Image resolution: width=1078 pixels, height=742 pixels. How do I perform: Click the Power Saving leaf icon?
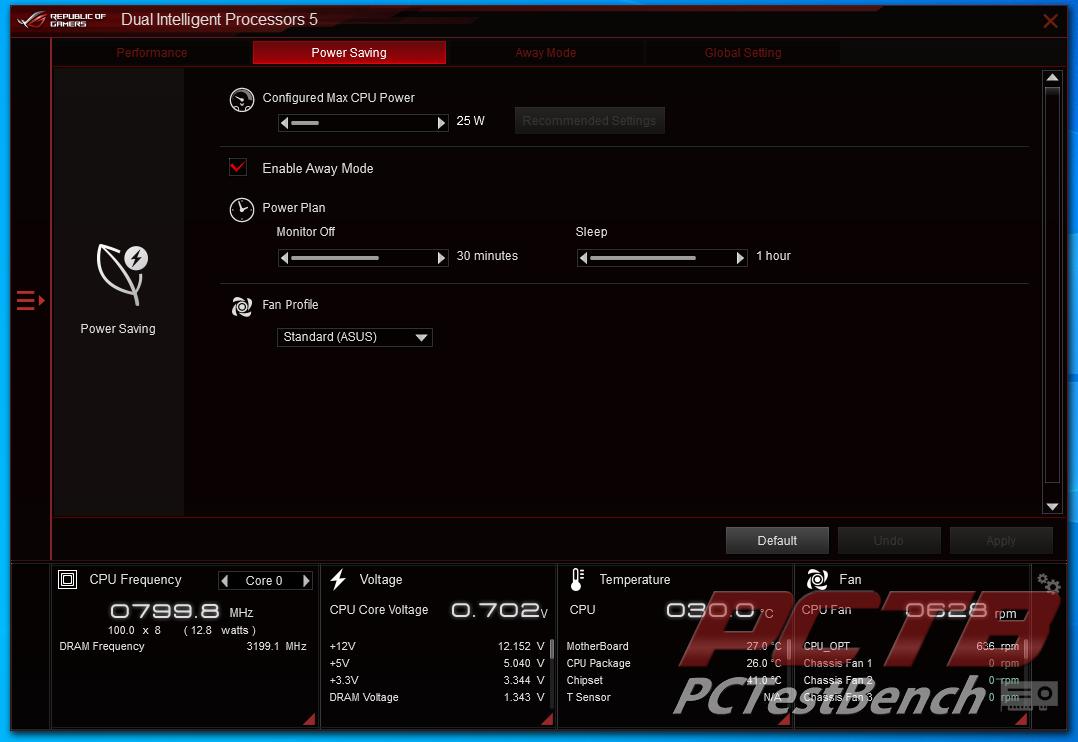tap(123, 274)
